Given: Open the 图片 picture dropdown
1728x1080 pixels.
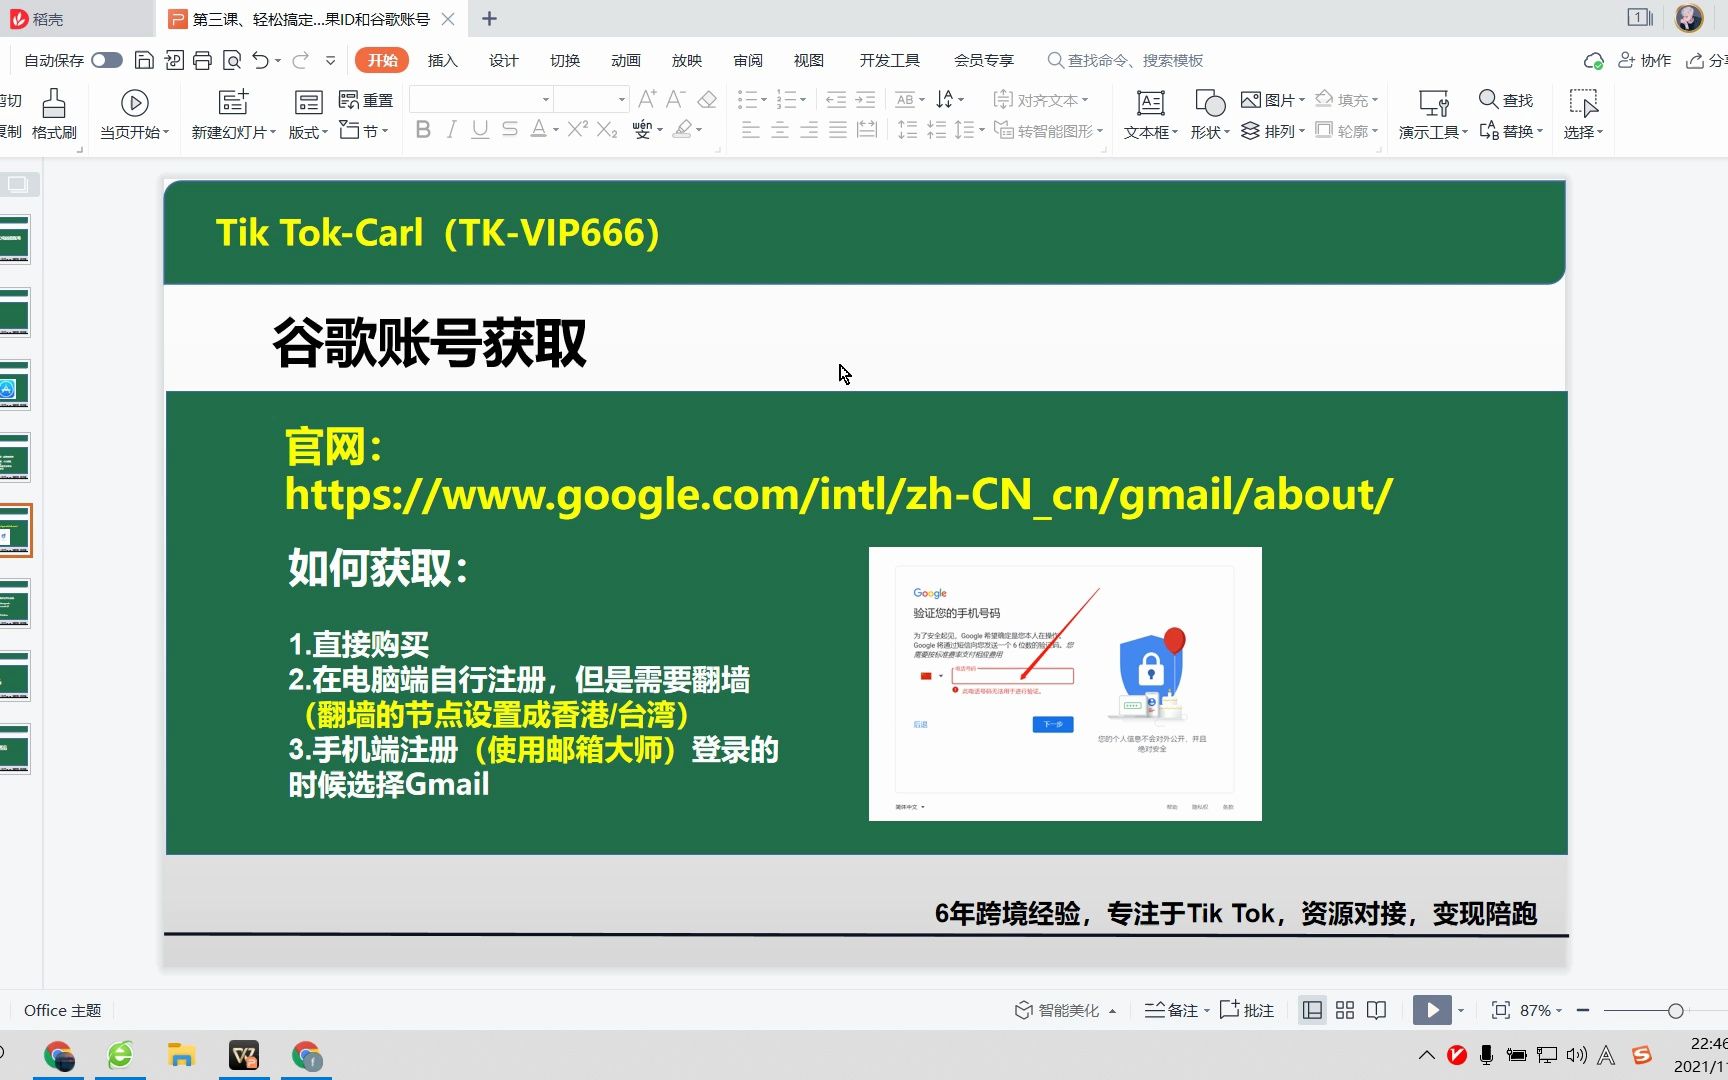Looking at the screenshot, I should click(x=1273, y=100).
